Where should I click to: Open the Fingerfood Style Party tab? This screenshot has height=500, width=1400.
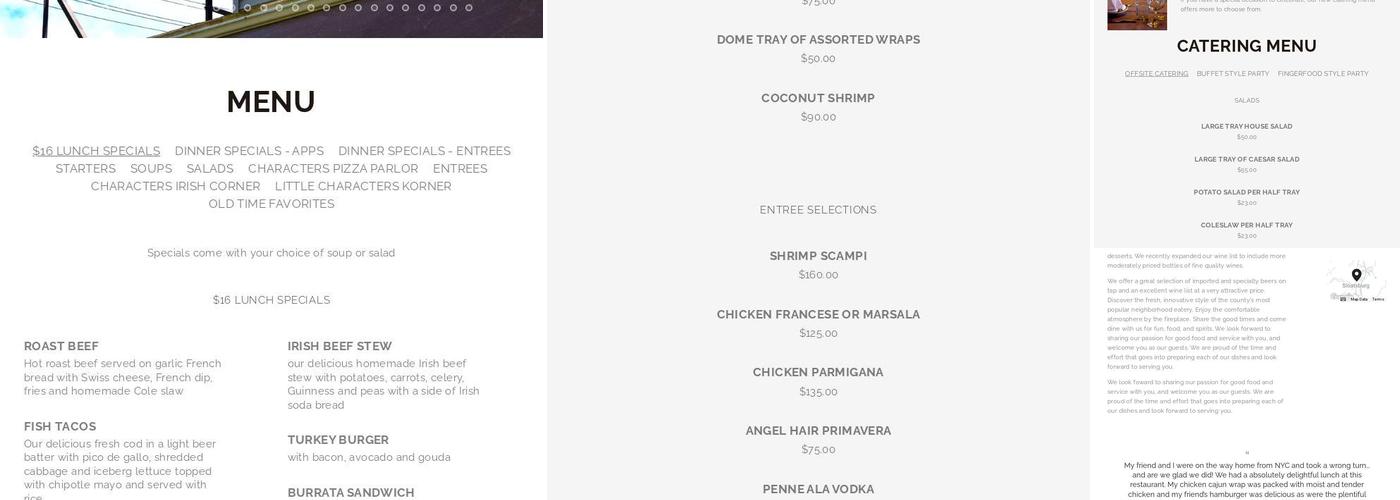pos(1323,74)
